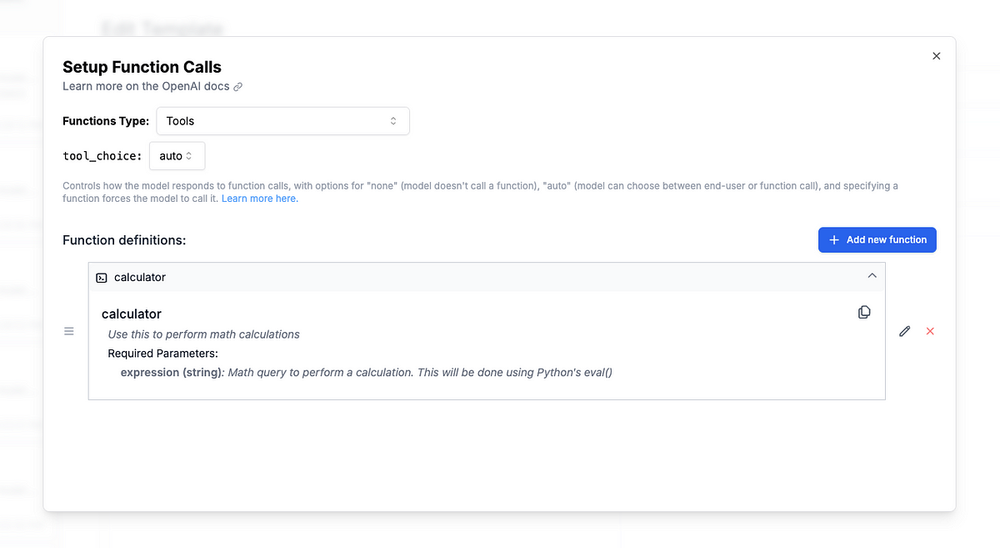Grab the drag handle beside calculator
This screenshot has height=548, width=1000.
pyautogui.click(x=69, y=331)
